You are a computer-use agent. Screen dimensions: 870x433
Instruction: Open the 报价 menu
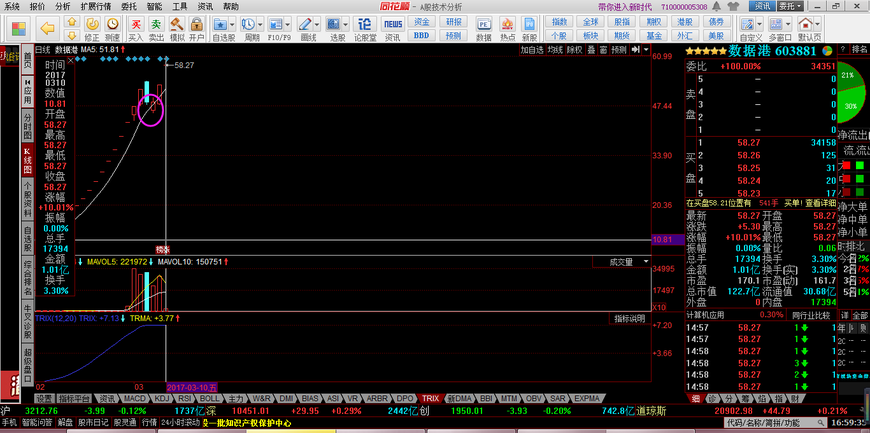(x=38, y=7)
